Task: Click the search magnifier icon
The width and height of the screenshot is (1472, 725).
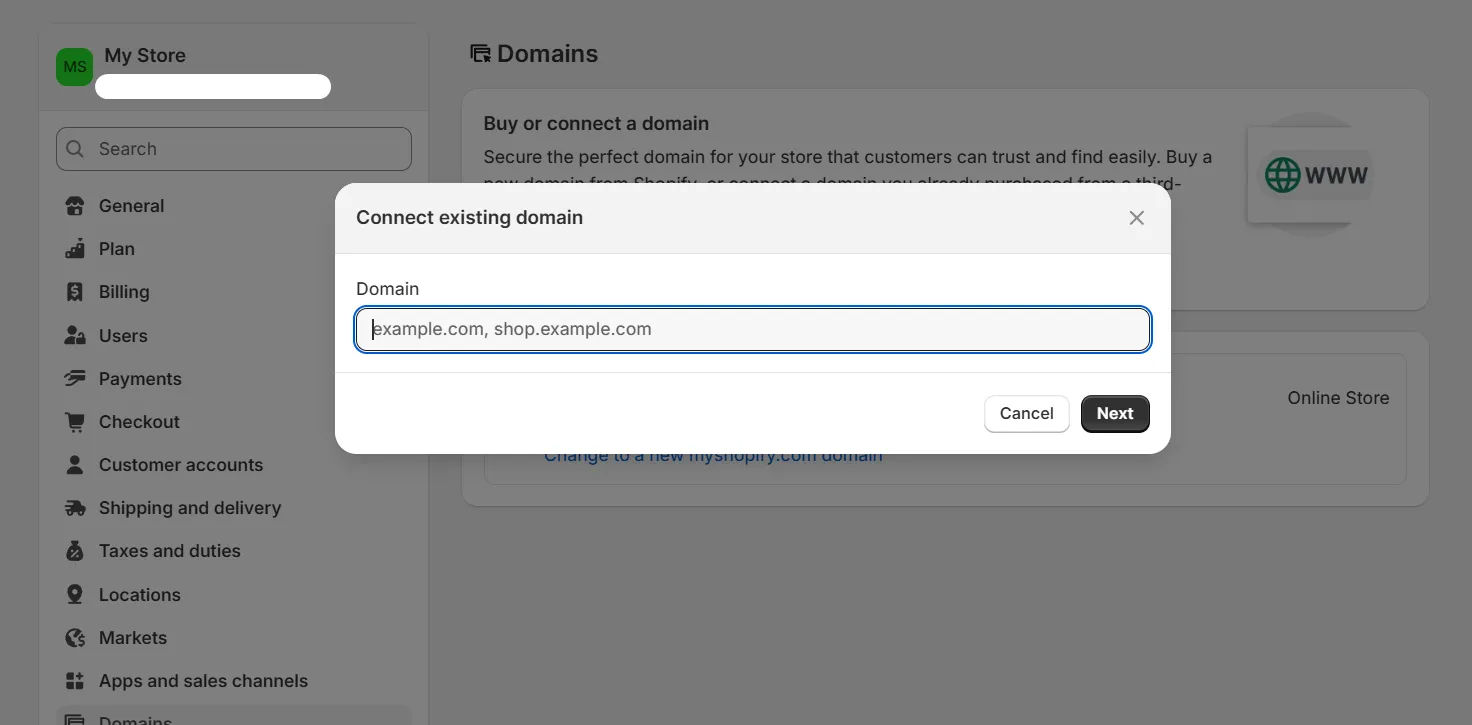Action: click(75, 149)
